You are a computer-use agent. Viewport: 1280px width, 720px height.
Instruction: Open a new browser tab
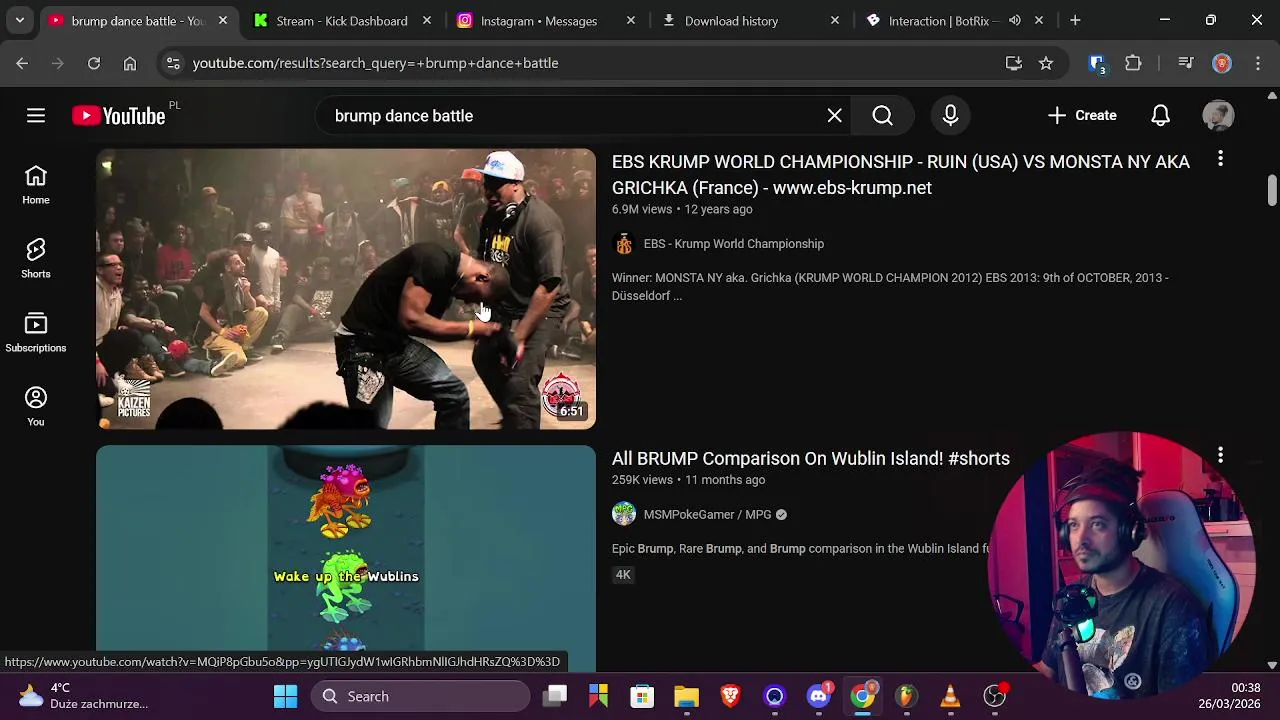point(1075,20)
